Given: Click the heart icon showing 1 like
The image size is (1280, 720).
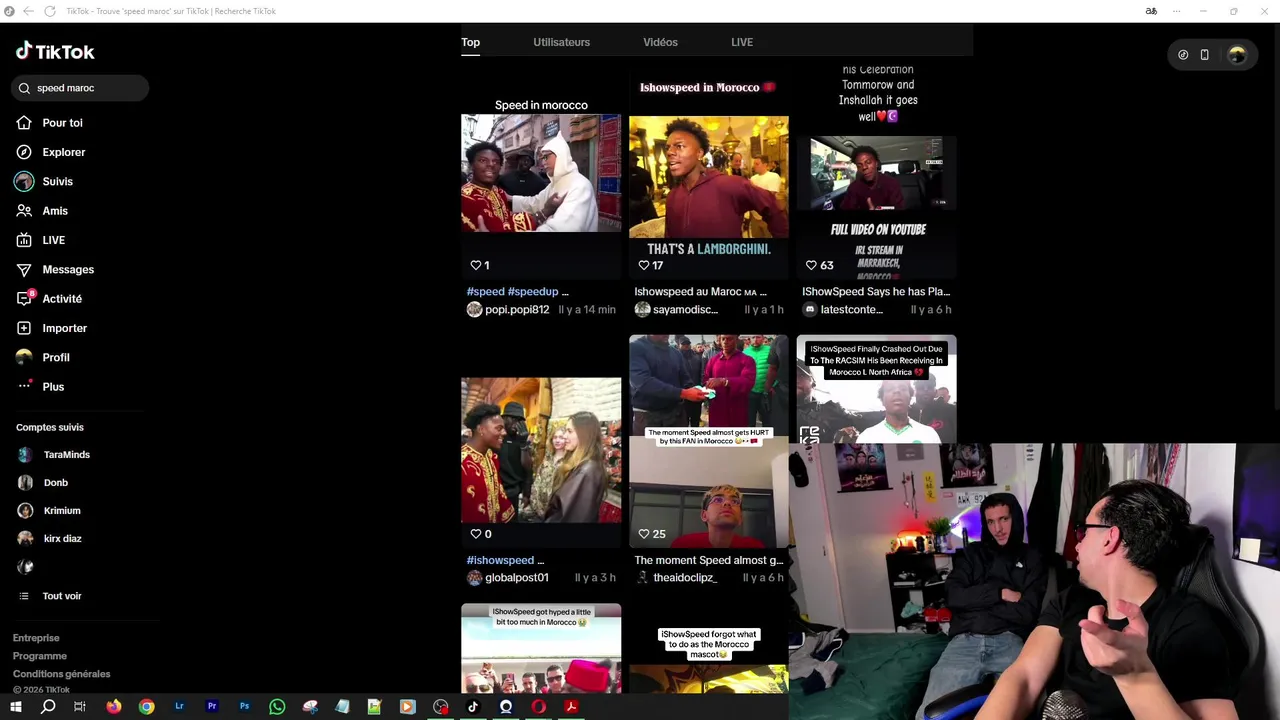Looking at the screenshot, I should pos(476,265).
